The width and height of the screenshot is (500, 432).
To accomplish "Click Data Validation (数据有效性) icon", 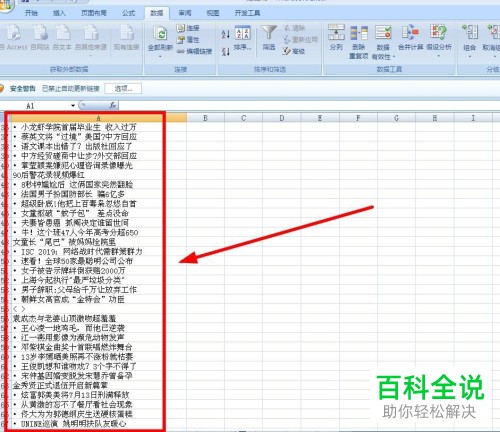I will (383, 33).
